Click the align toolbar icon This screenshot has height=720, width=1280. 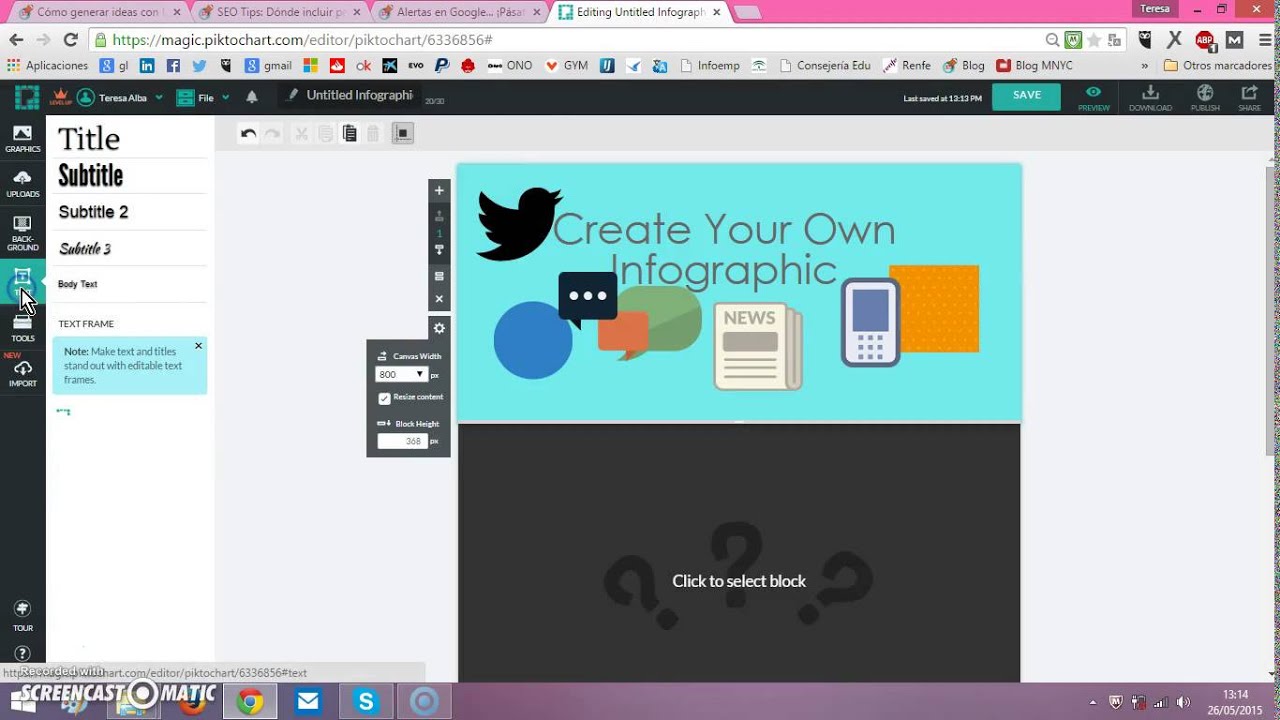402,133
